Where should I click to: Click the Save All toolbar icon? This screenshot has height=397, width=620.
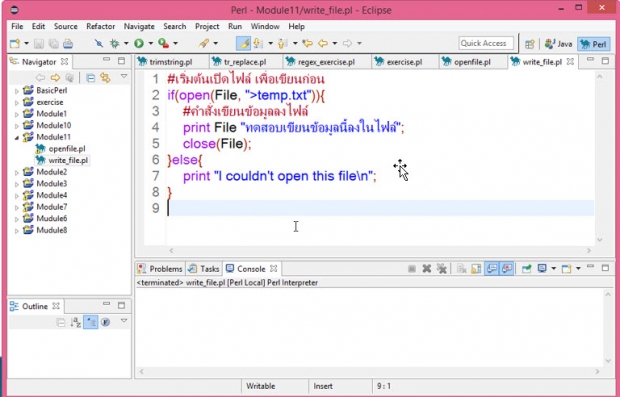click(x=53, y=43)
